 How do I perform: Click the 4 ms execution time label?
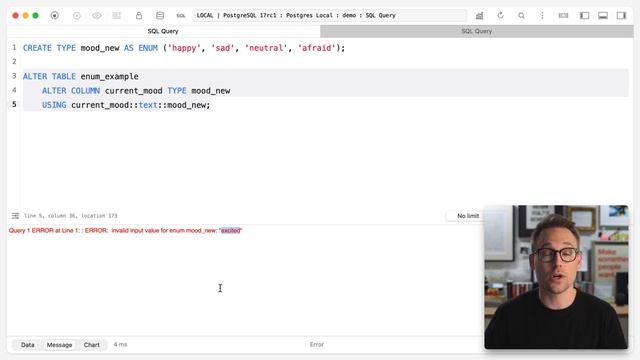(120, 344)
